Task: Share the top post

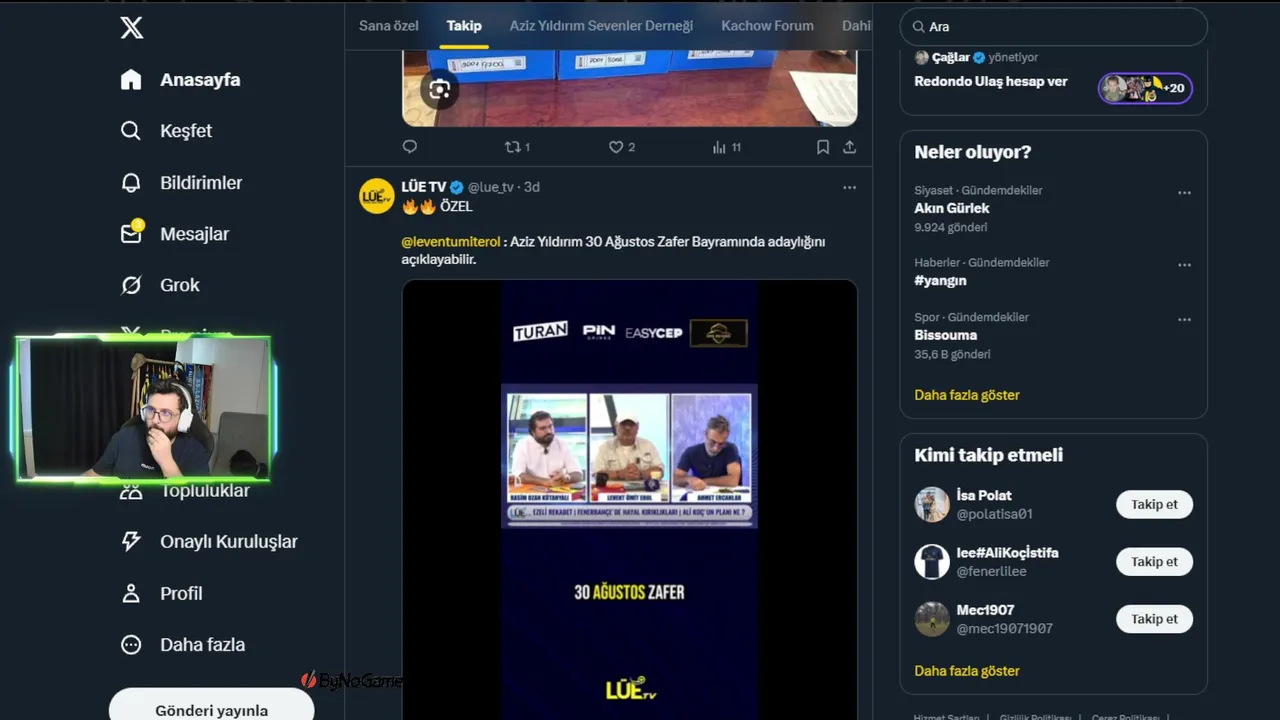Action: tap(849, 147)
